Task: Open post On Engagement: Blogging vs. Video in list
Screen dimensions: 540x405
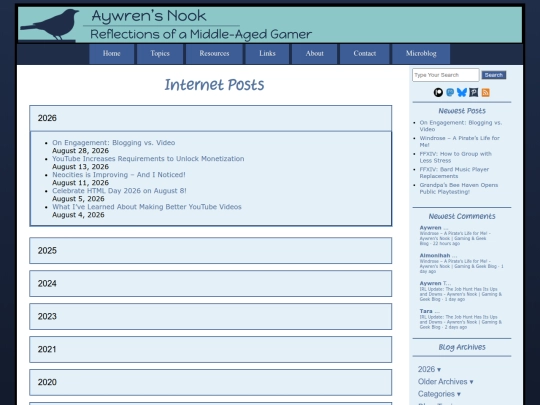Action: coord(114,143)
